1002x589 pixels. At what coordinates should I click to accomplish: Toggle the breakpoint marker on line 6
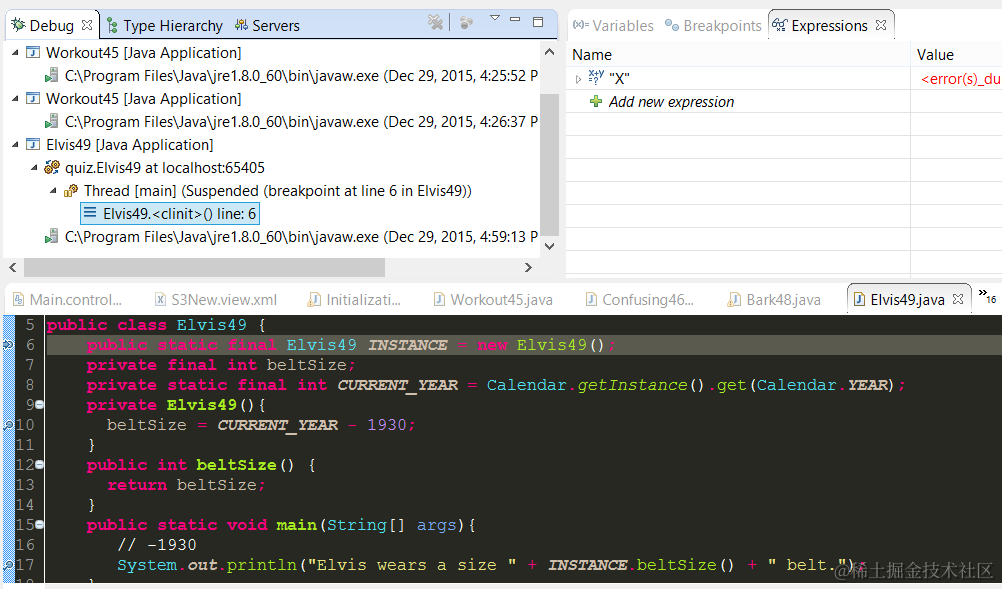(8, 345)
